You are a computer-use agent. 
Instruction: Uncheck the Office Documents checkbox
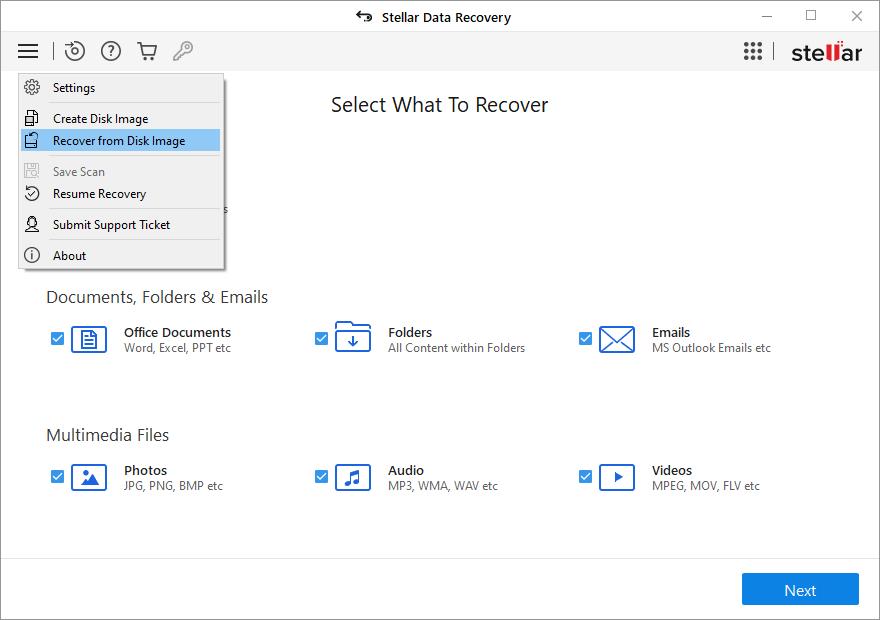pos(57,339)
